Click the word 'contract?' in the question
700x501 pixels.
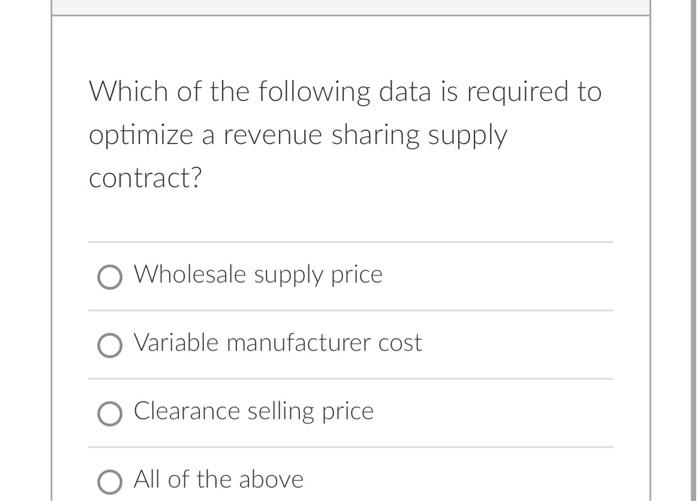[x=145, y=178]
